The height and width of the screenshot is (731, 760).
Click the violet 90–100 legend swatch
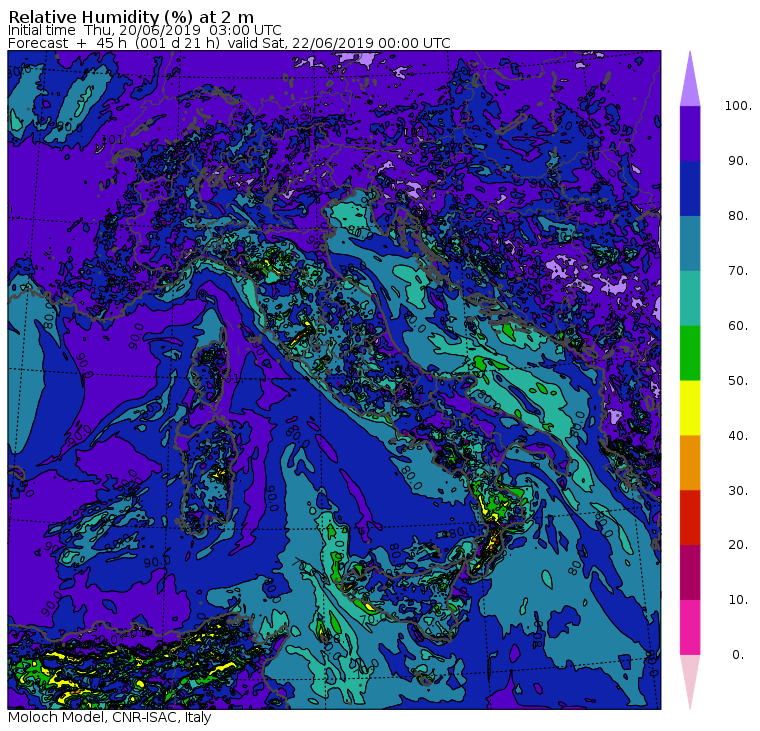click(690, 133)
